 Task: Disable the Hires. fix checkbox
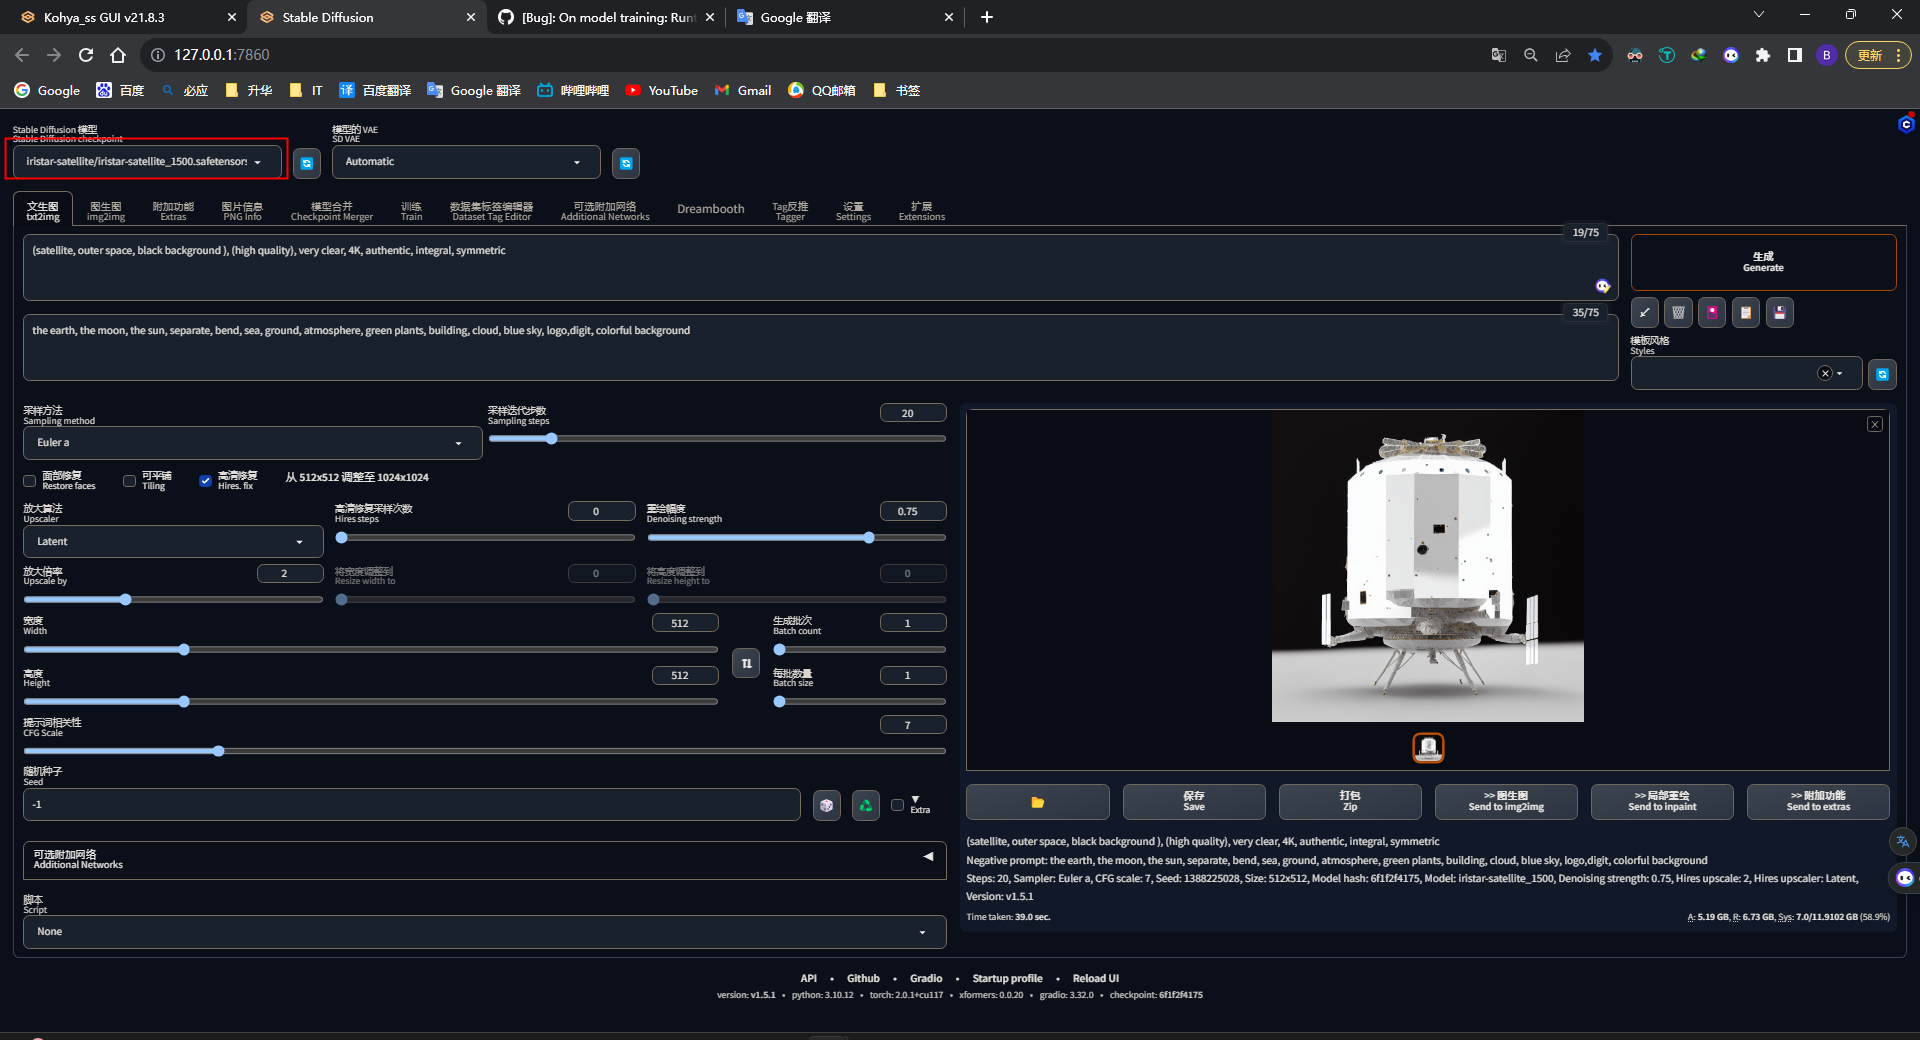tap(206, 481)
